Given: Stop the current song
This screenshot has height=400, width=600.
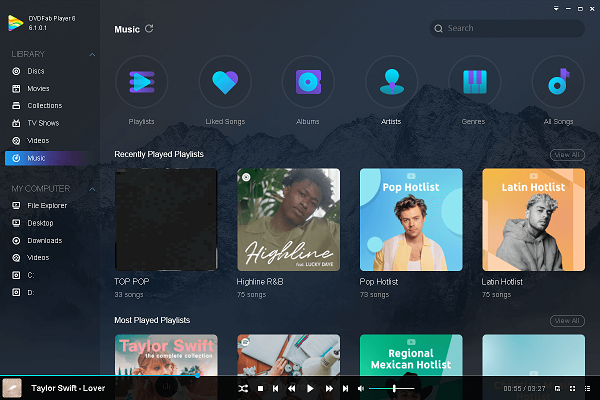Looking at the screenshot, I should pos(260,389).
